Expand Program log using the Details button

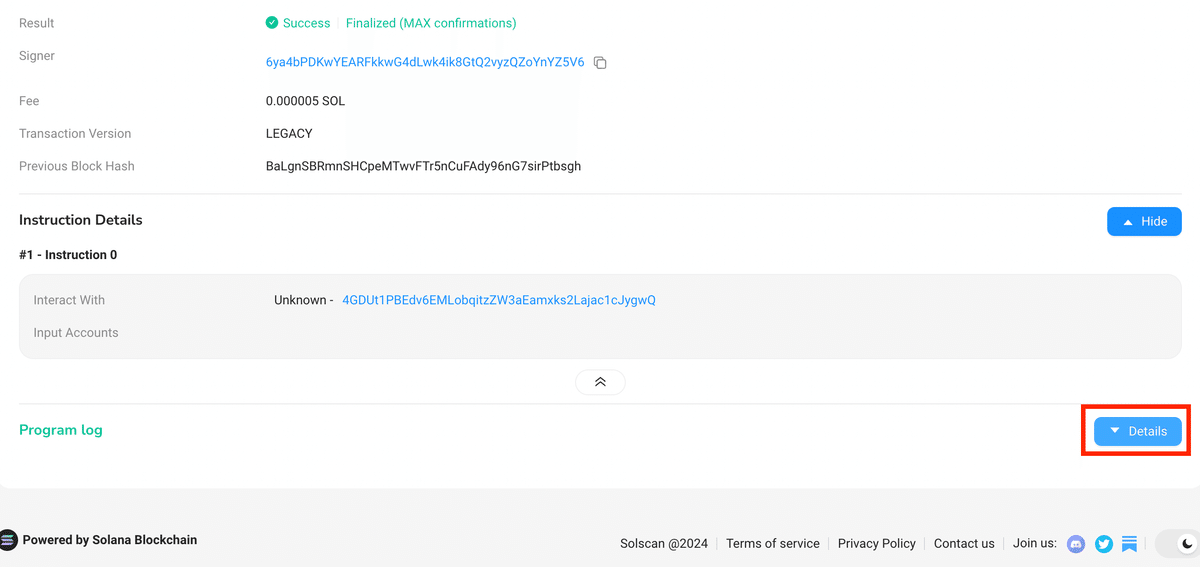coord(1138,431)
